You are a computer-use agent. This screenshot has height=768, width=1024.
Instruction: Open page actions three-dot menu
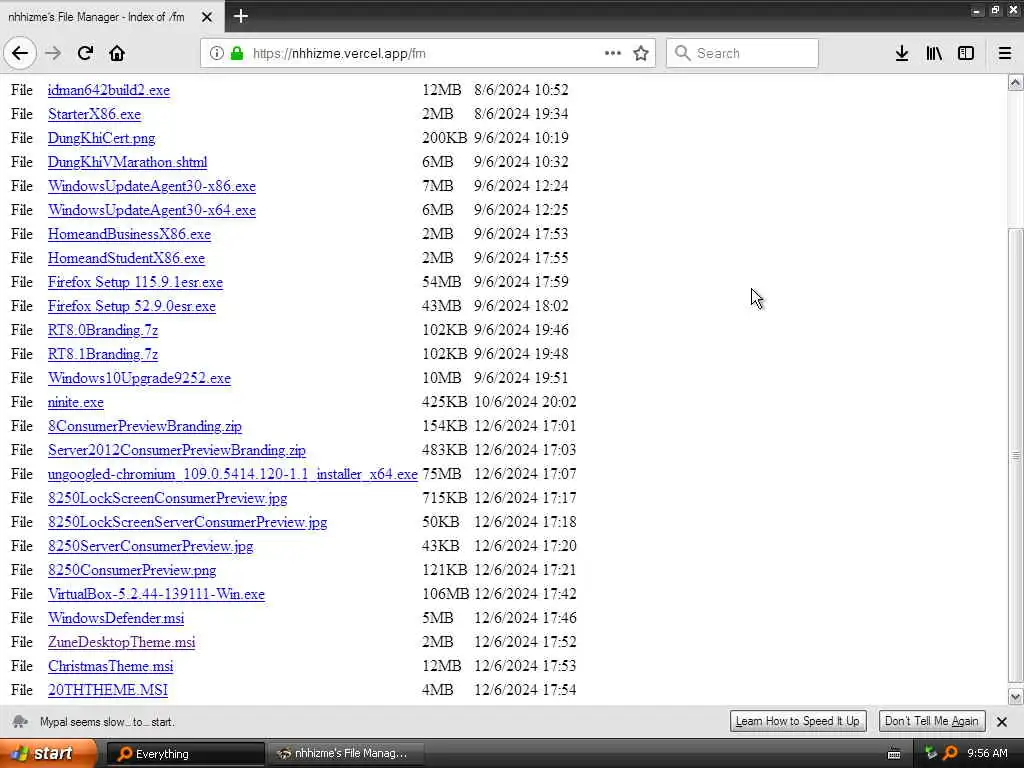[x=613, y=53]
